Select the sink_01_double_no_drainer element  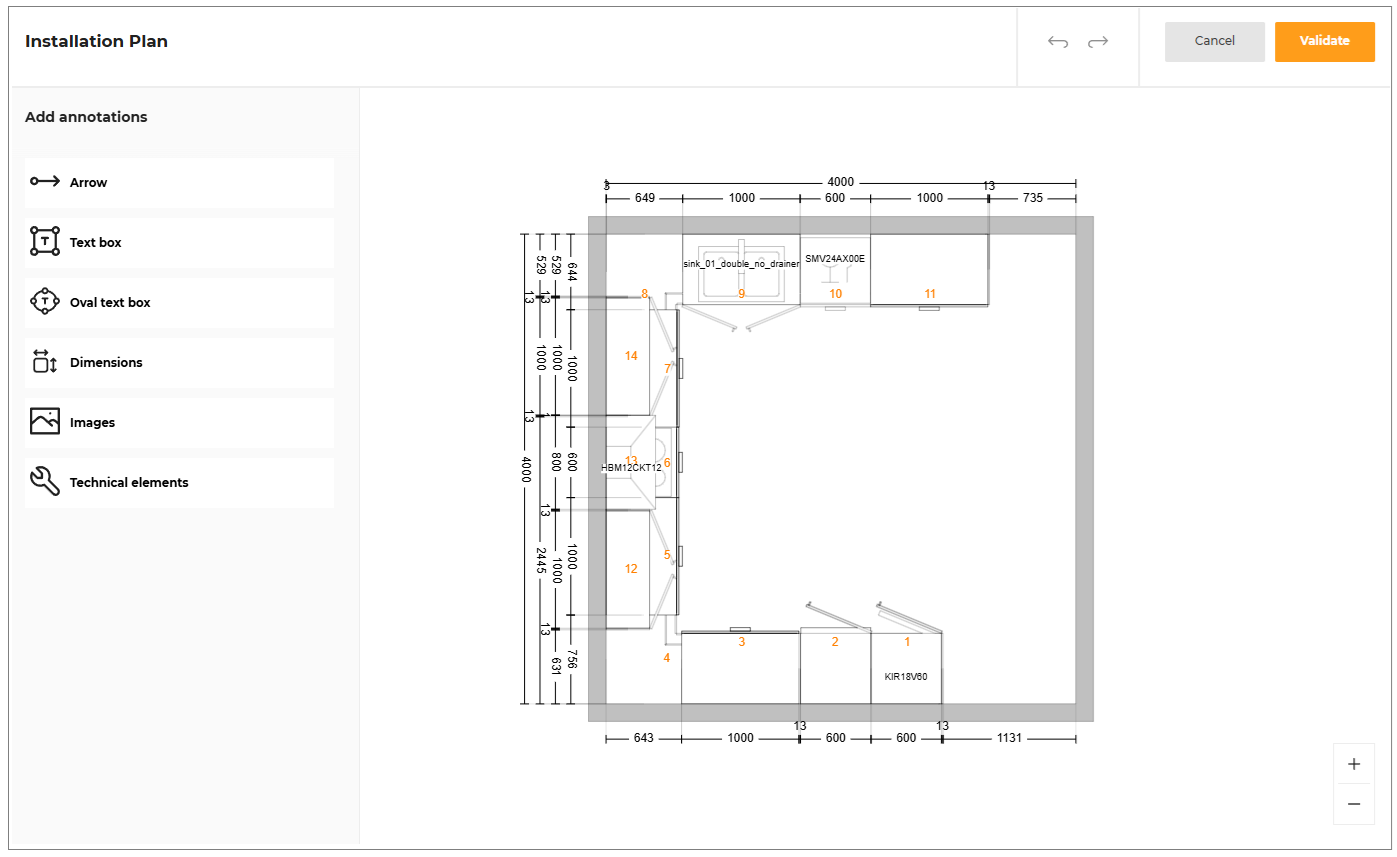741,264
